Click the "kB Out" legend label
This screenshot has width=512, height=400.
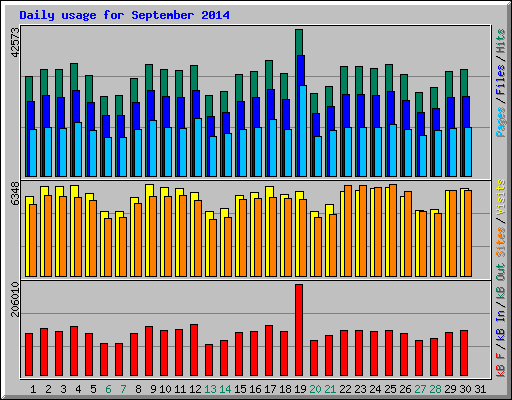pos(501,281)
